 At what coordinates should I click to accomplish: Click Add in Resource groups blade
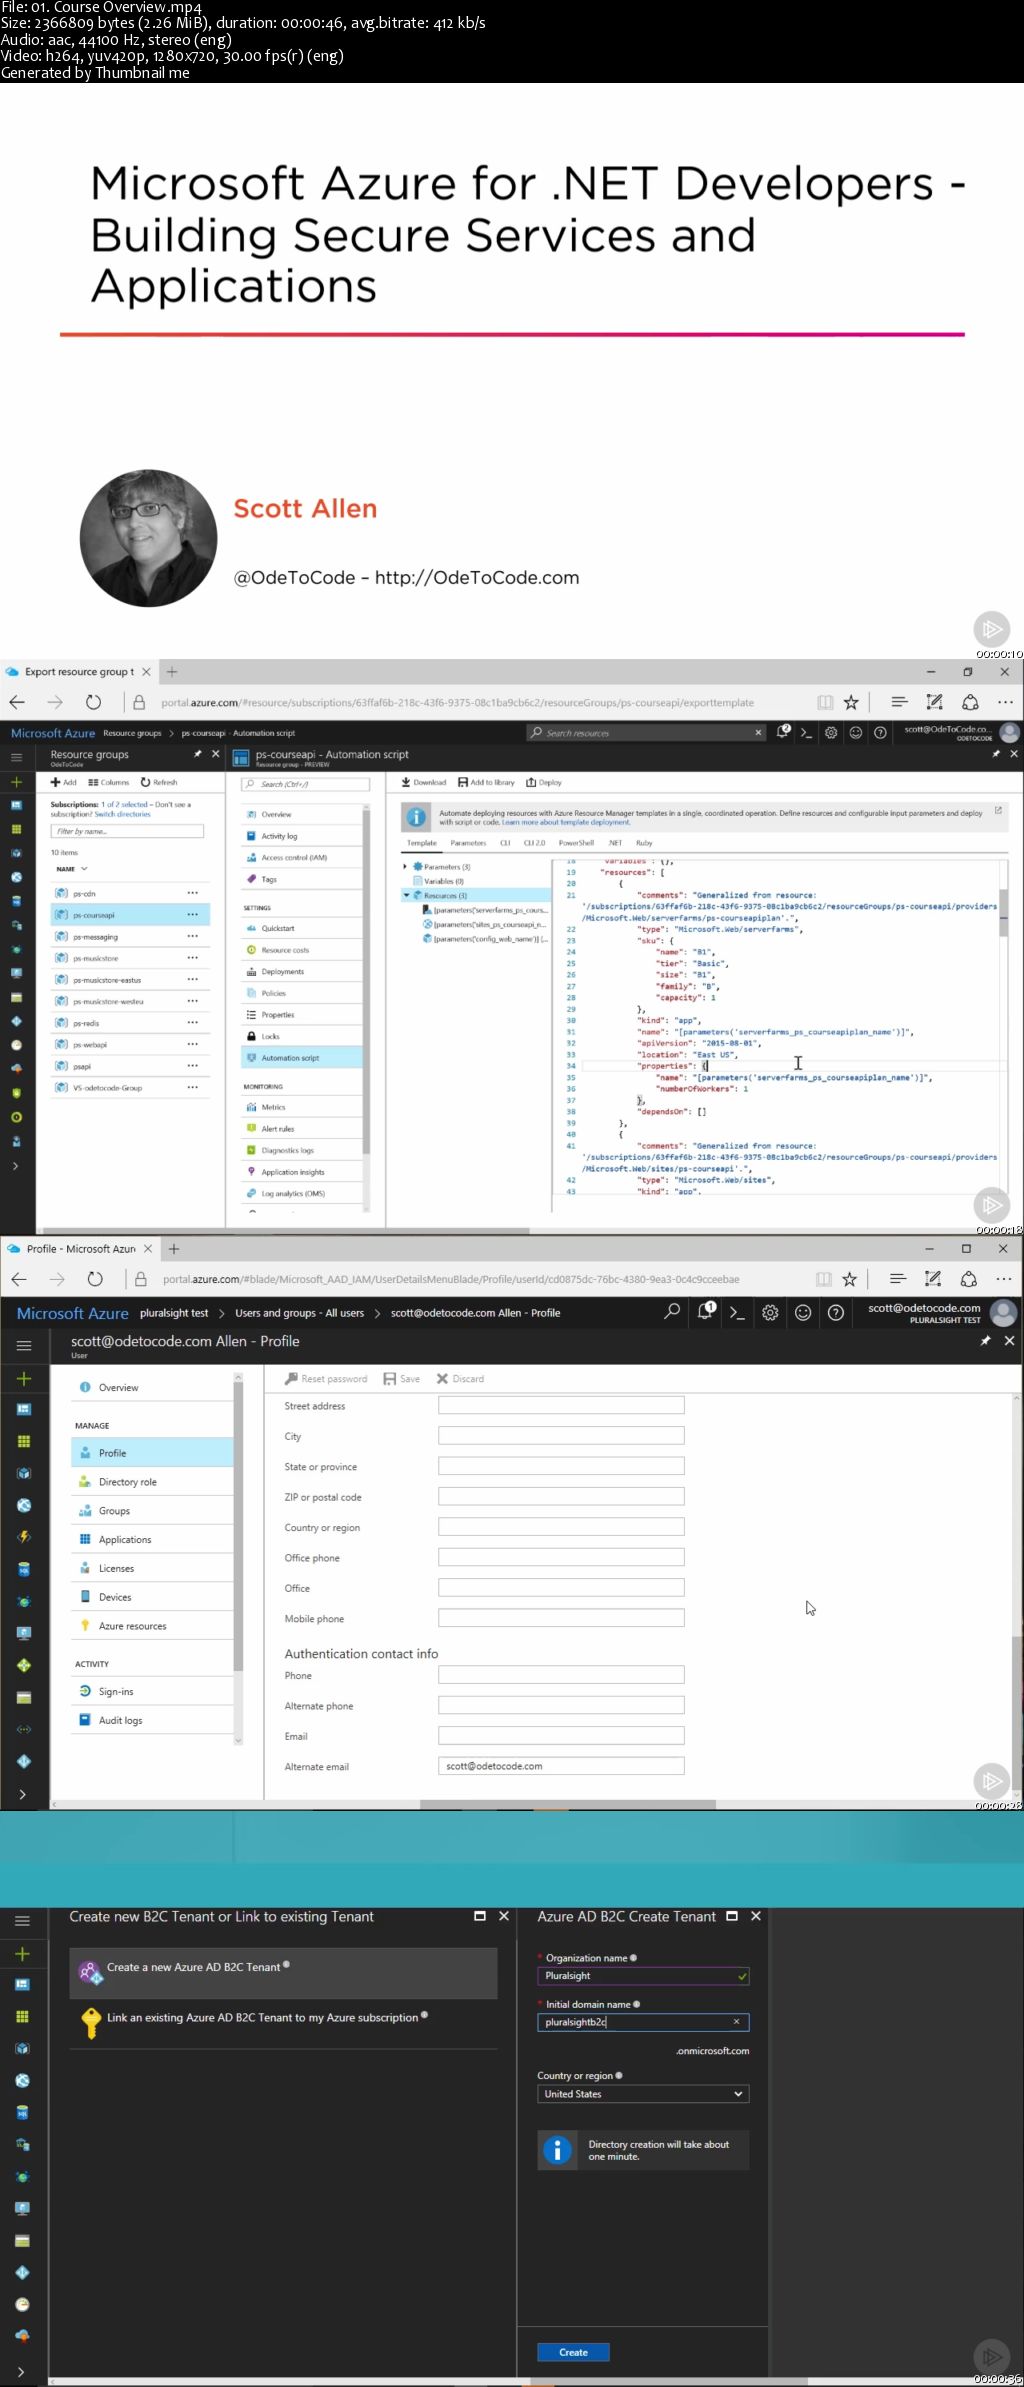coord(64,782)
